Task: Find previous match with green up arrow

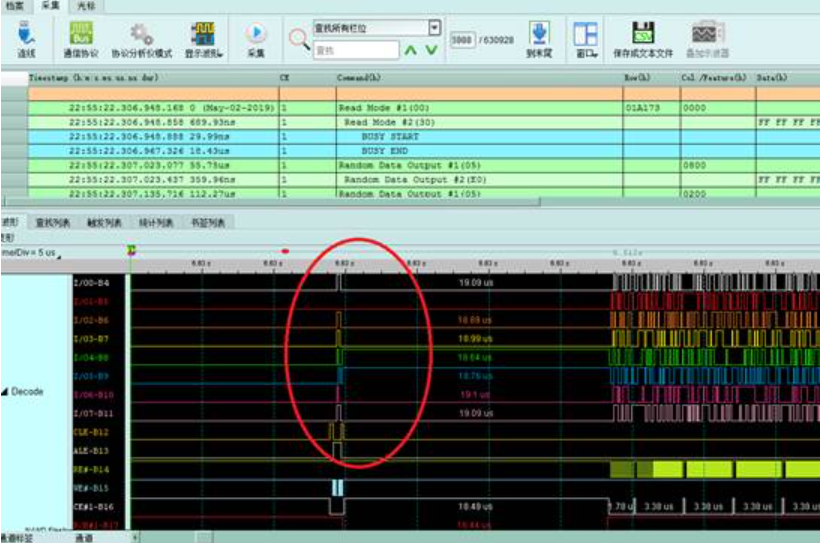Action: [x=411, y=49]
